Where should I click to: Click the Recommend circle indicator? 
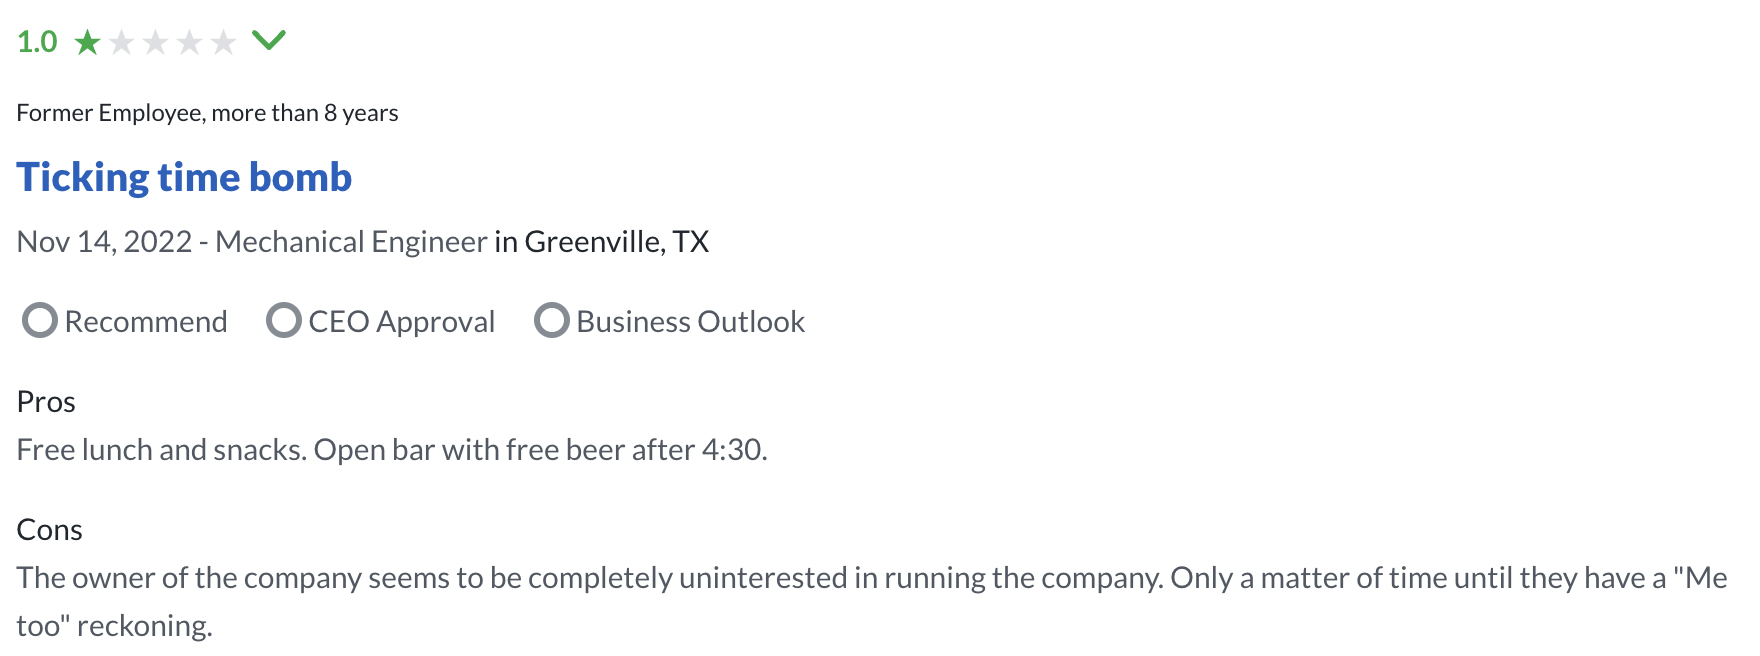click(40, 320)
